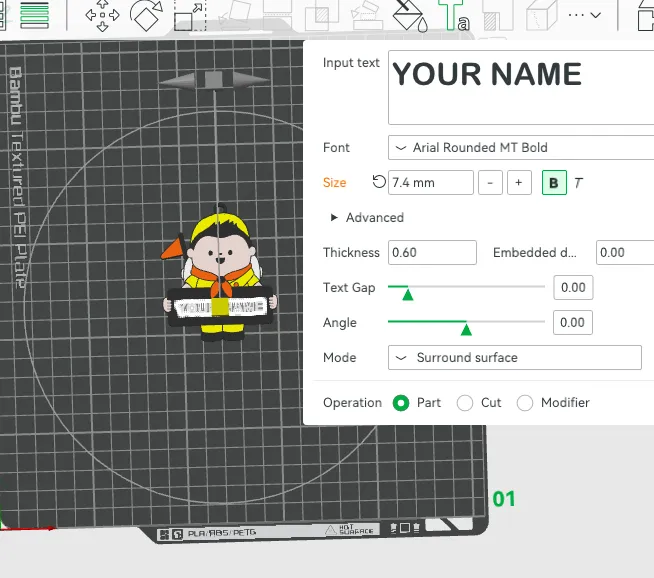Open the Color painting bucket tool

coord(410,15)
